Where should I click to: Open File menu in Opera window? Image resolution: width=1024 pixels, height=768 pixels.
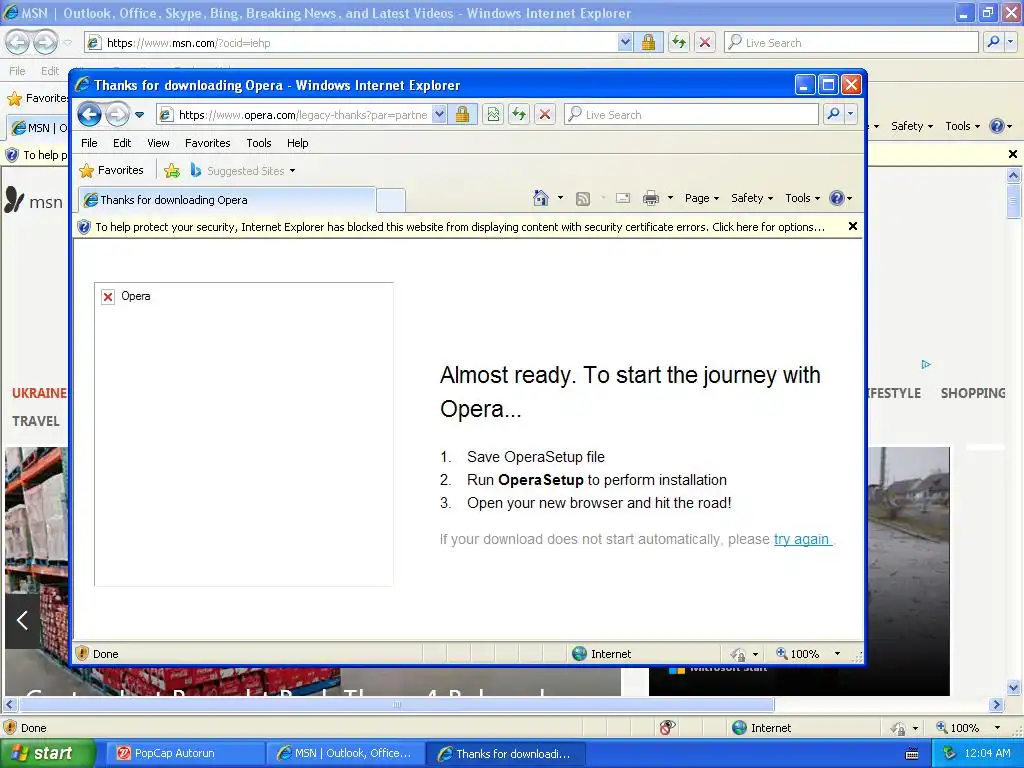(x=89, y=143)
